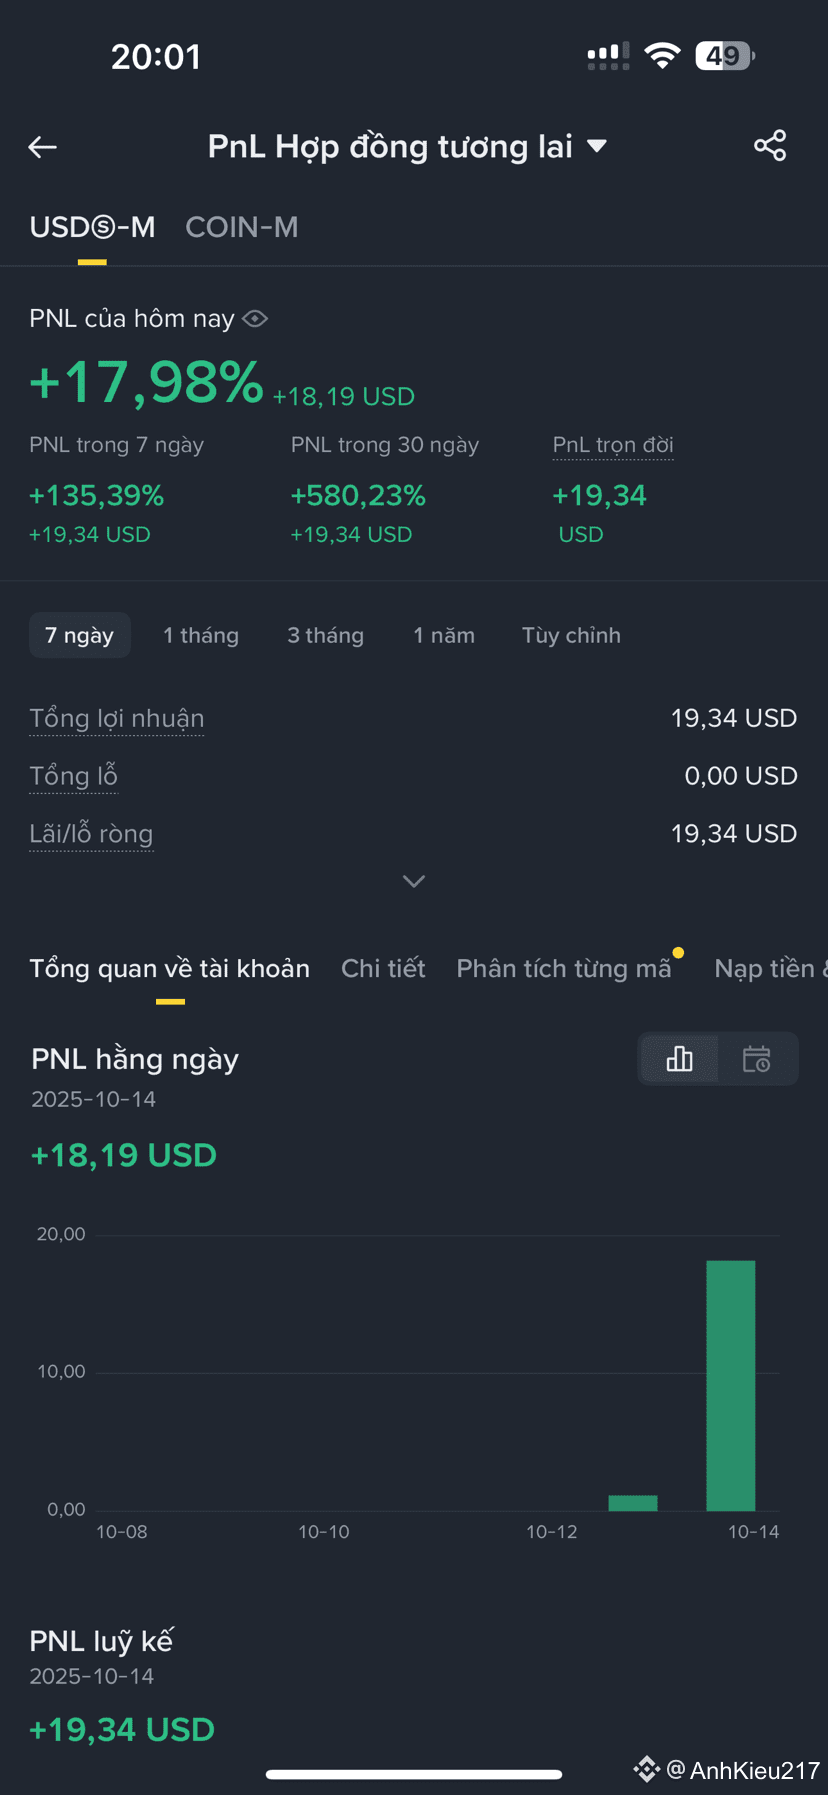Open Phân tích từng mã tab
The height and width of the screenshot is (1795, 828).
(x=564, y=968)
